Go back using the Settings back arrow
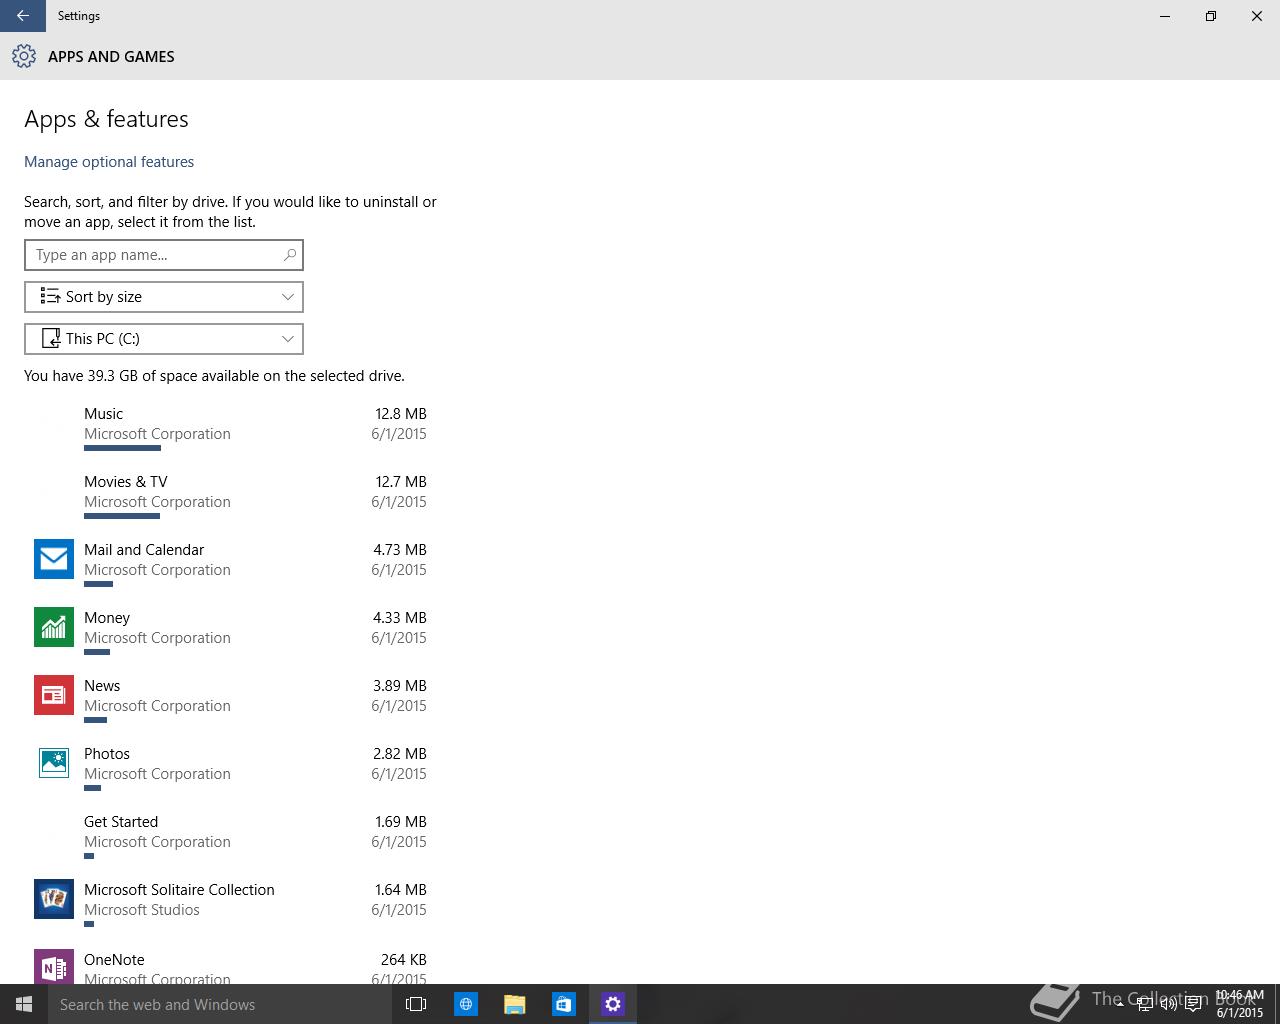Screen dimensions: 1280x1024 coord(22,16)
